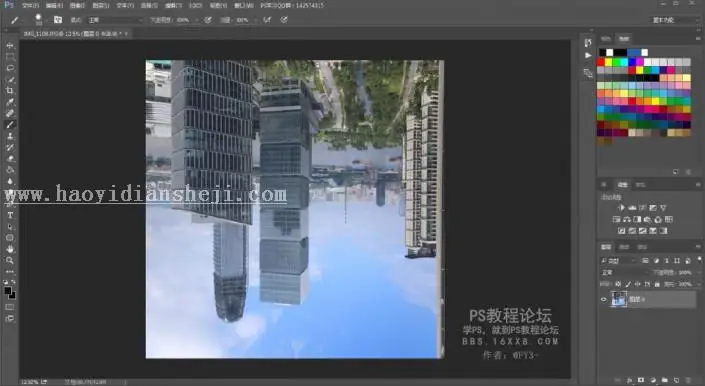The height and width of the screenshot is (386, 705).
Task: Select the Eraser tool
Action: coord(10,159)
